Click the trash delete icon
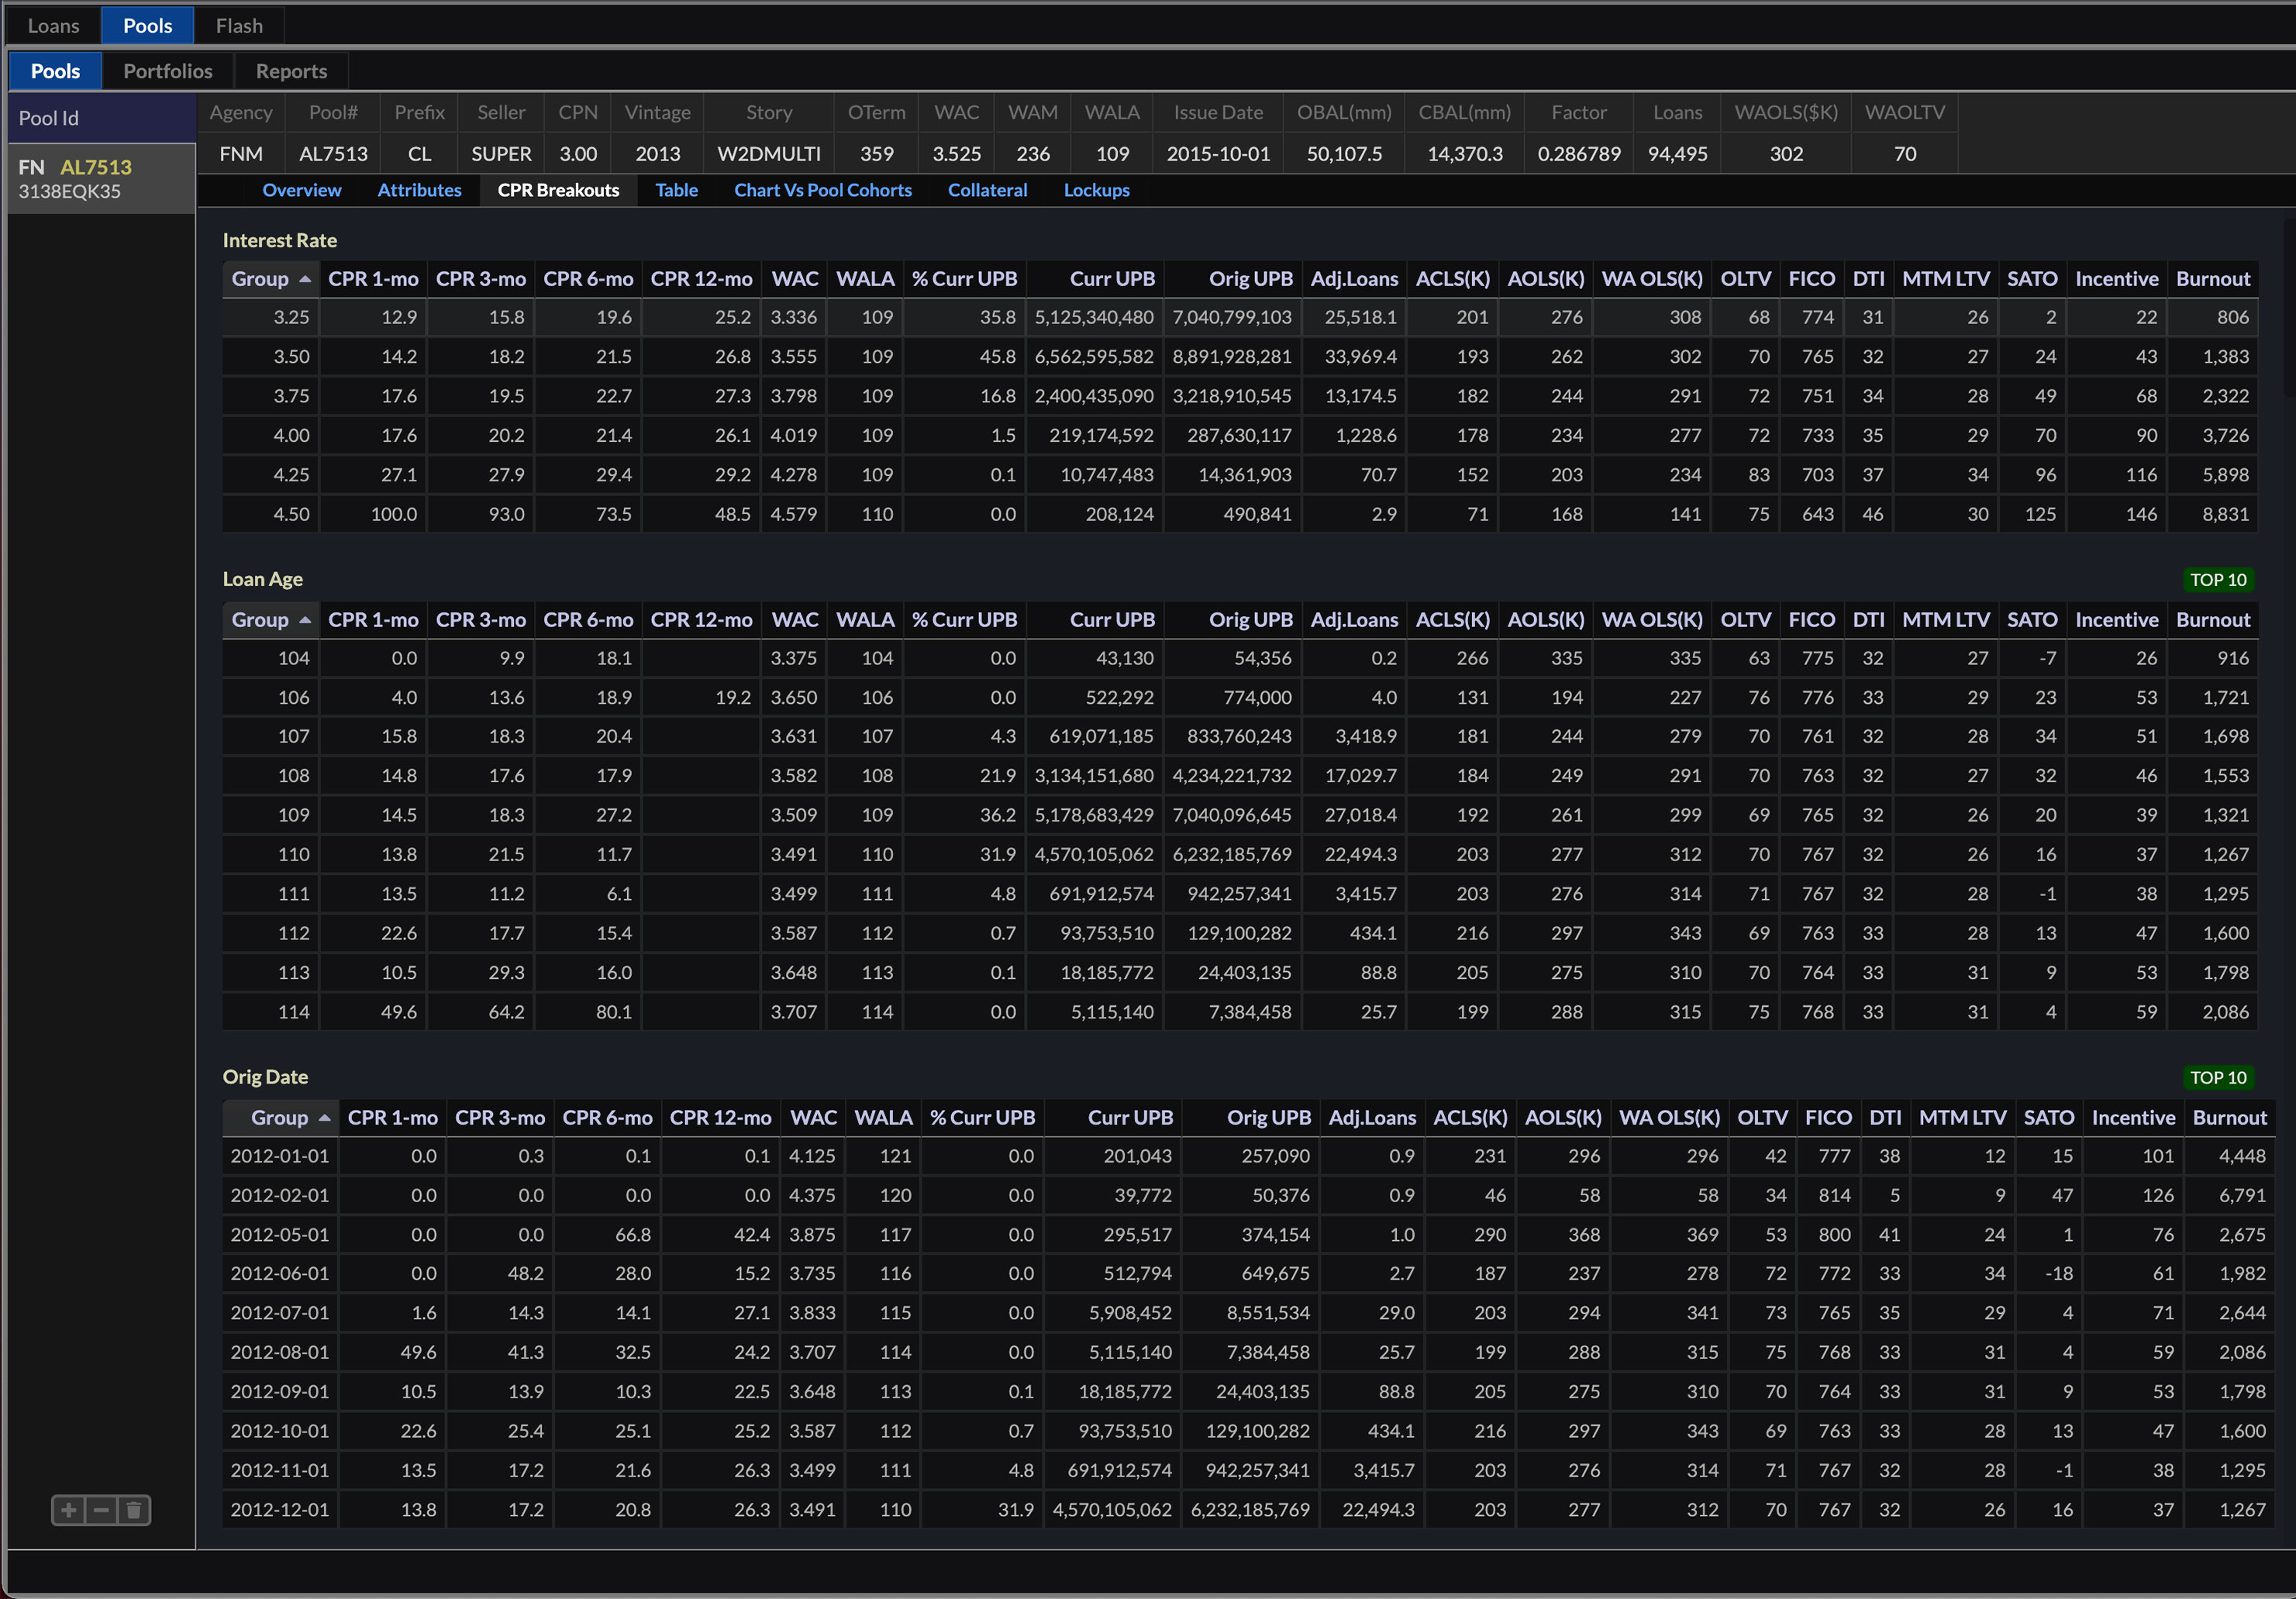2296x1599 pixels. tap(134, 1510)
